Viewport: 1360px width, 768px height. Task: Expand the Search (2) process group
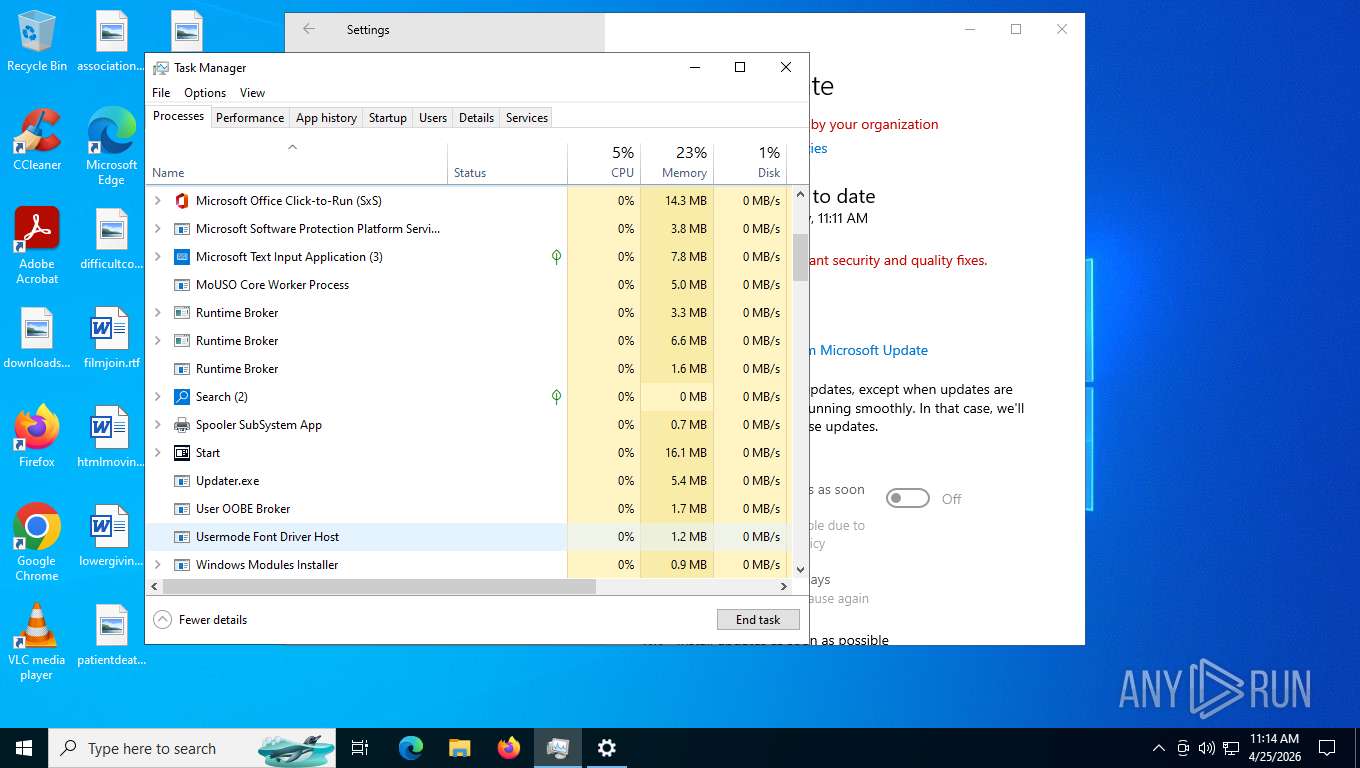[157, 397]
